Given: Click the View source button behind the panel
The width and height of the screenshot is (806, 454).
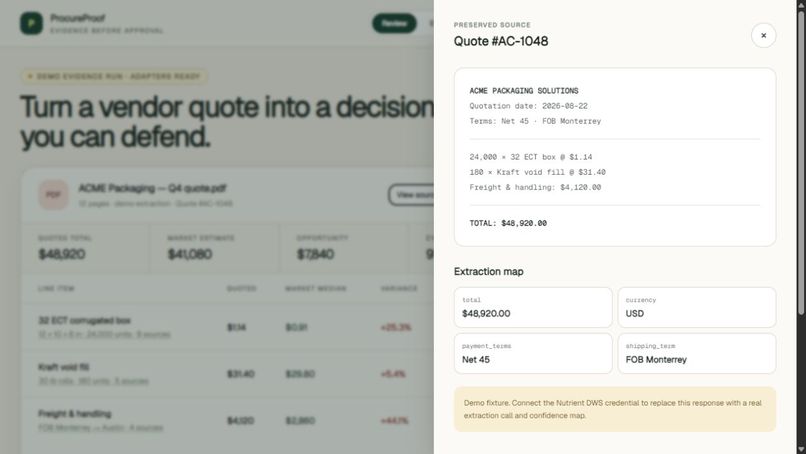Looking at the screenshot, I should pos(411,195).
